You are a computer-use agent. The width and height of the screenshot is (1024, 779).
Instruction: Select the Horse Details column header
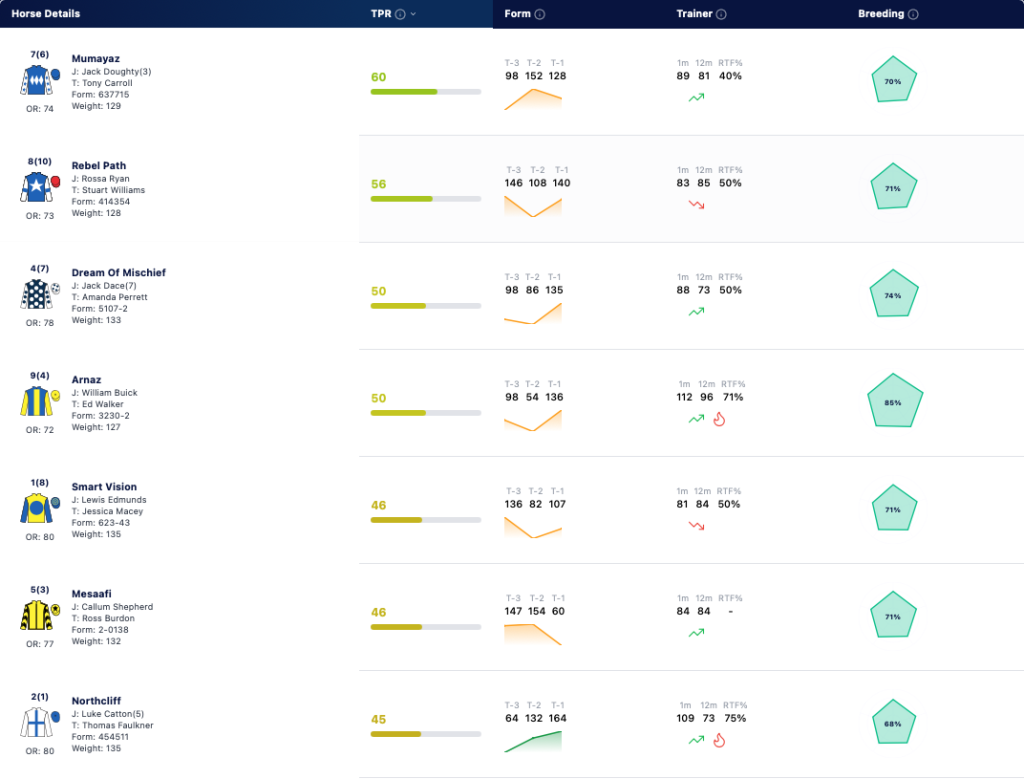pos(46,14)
